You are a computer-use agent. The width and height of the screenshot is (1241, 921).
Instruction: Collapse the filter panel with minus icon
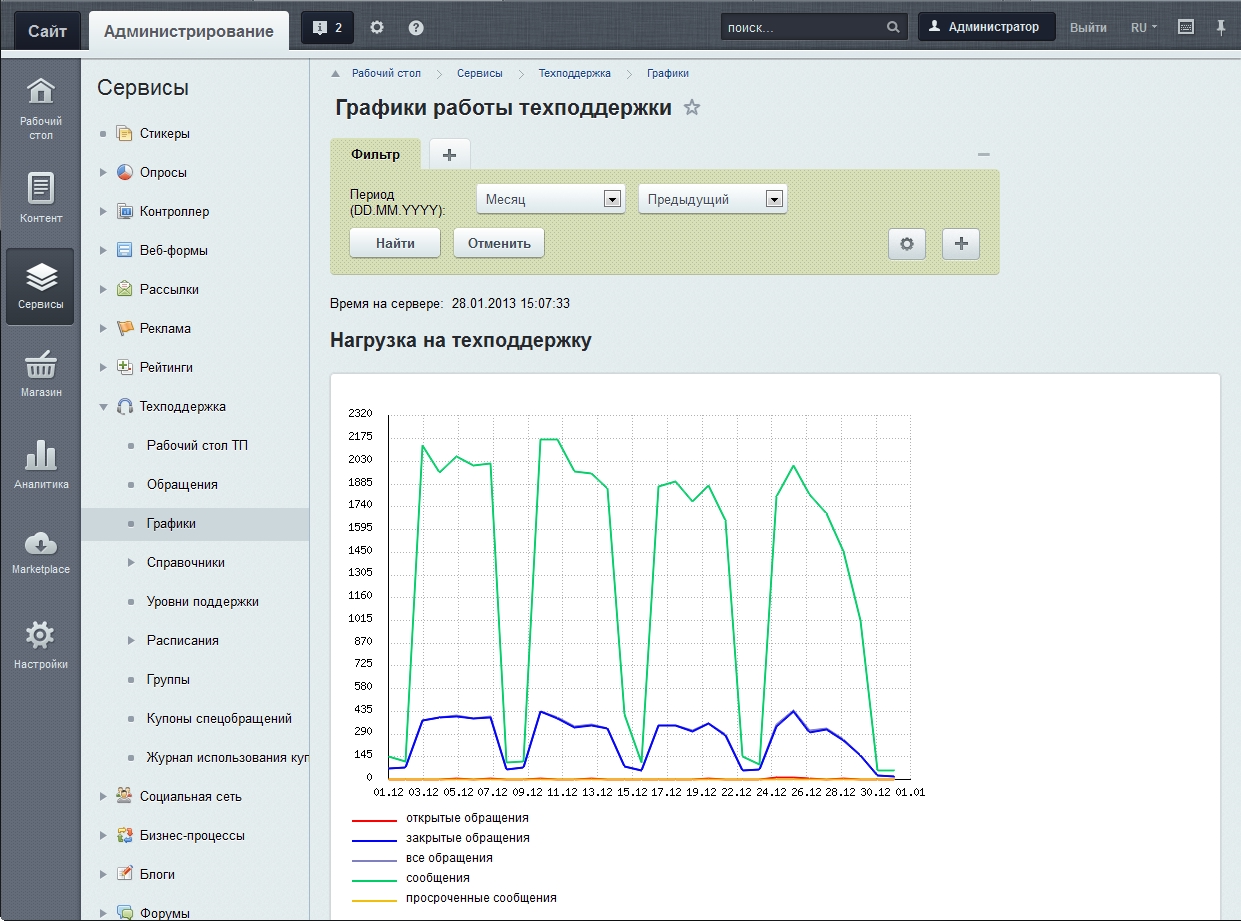click(x=983, y=154)
